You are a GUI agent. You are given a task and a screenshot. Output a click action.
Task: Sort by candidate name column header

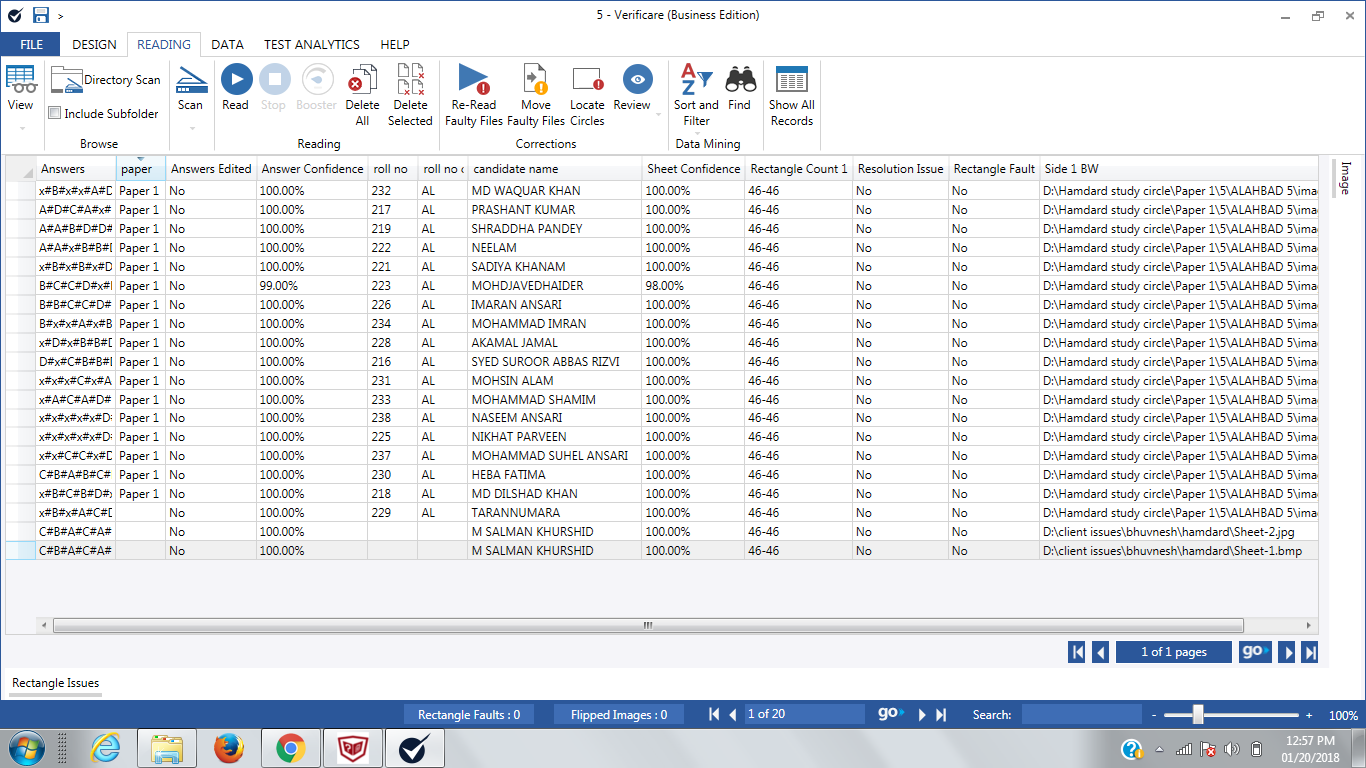[x=554, y=169]
